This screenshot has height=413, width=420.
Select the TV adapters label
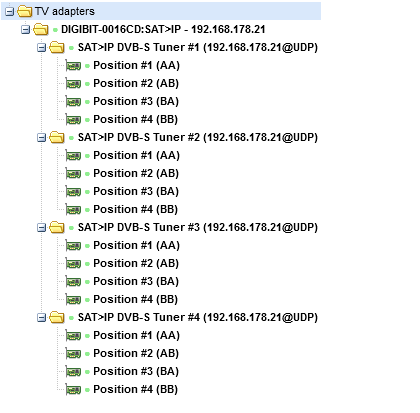(x=65, y=11)
